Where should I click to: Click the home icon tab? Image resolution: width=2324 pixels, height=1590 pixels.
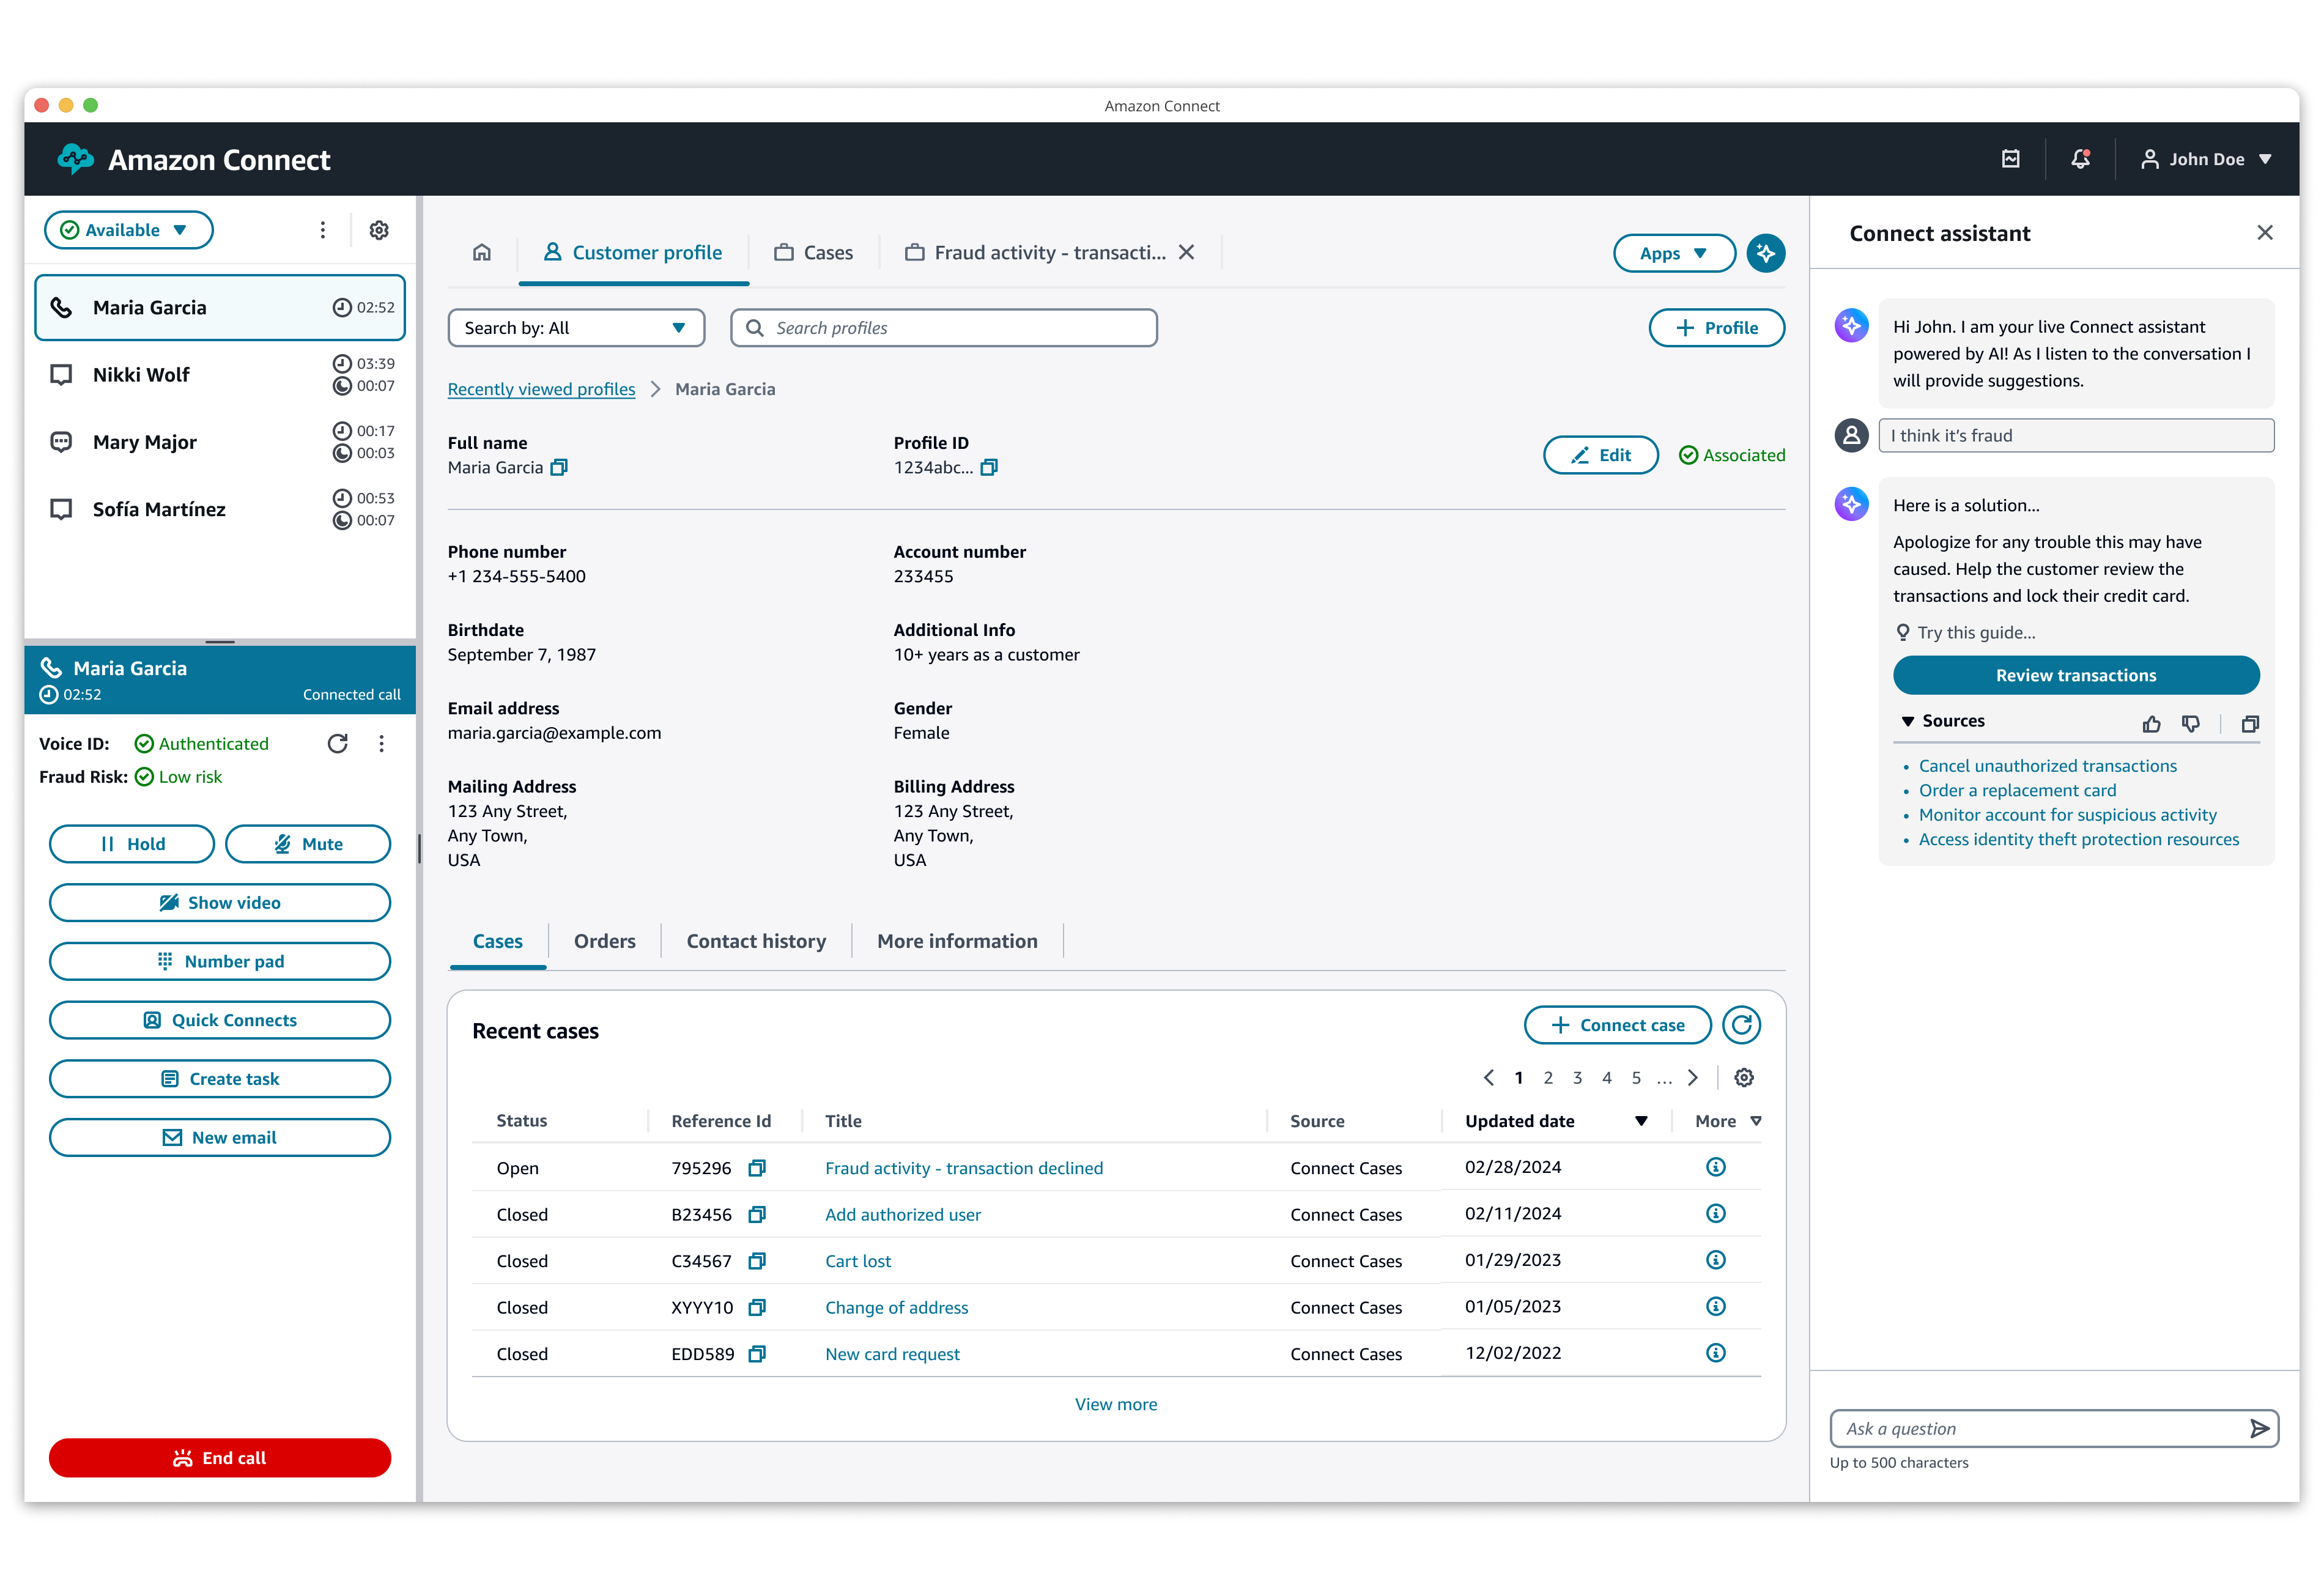(x=482, y=253)
